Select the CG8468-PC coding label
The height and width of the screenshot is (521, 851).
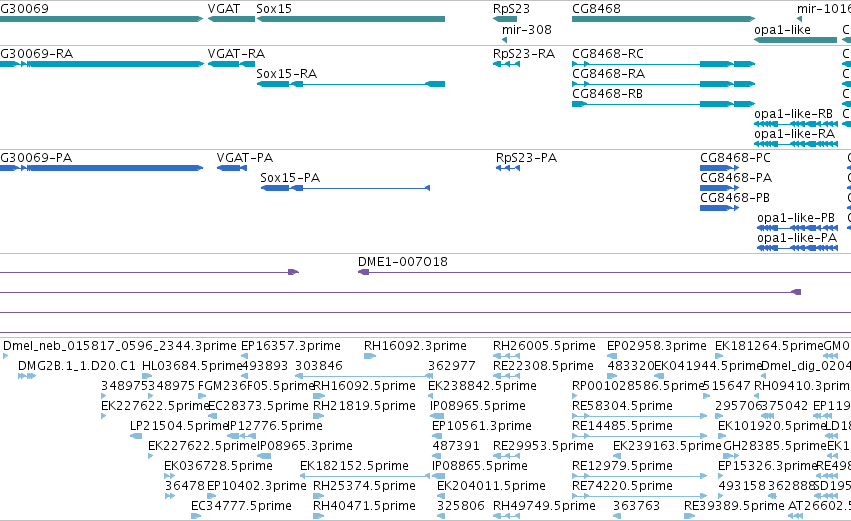[x=735, y=158]
